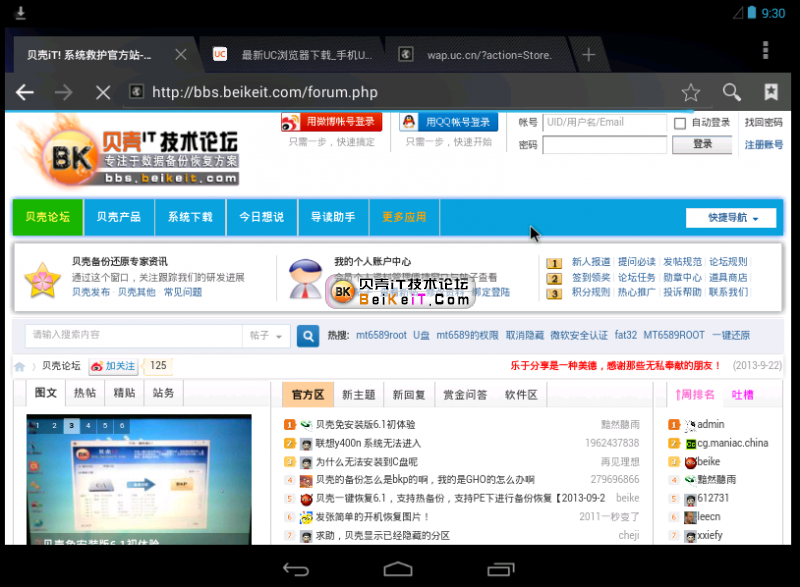Viewport: 800px width, 587px height.
Task: Select the 站务 tab
Action: [163, 393]
